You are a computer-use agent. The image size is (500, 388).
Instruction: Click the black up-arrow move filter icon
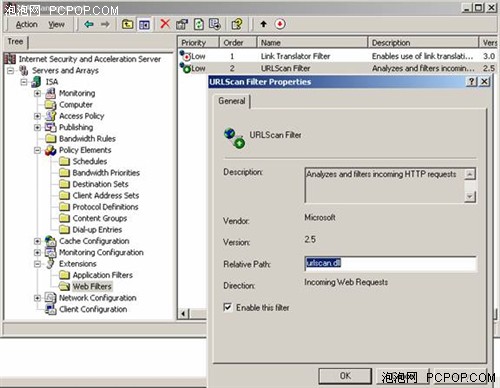[x=263, y=24]
